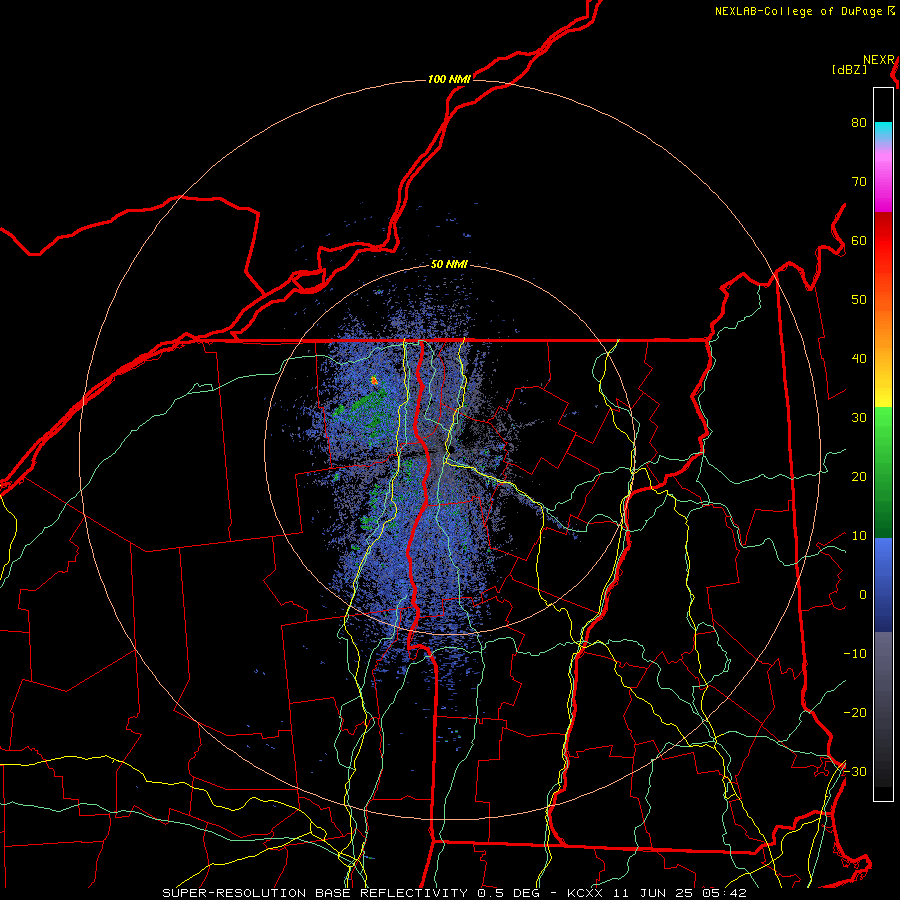Click the 60 value on the dBZ scale
The height and width of the screenshot is (900, 900).
tap(859, 240)
